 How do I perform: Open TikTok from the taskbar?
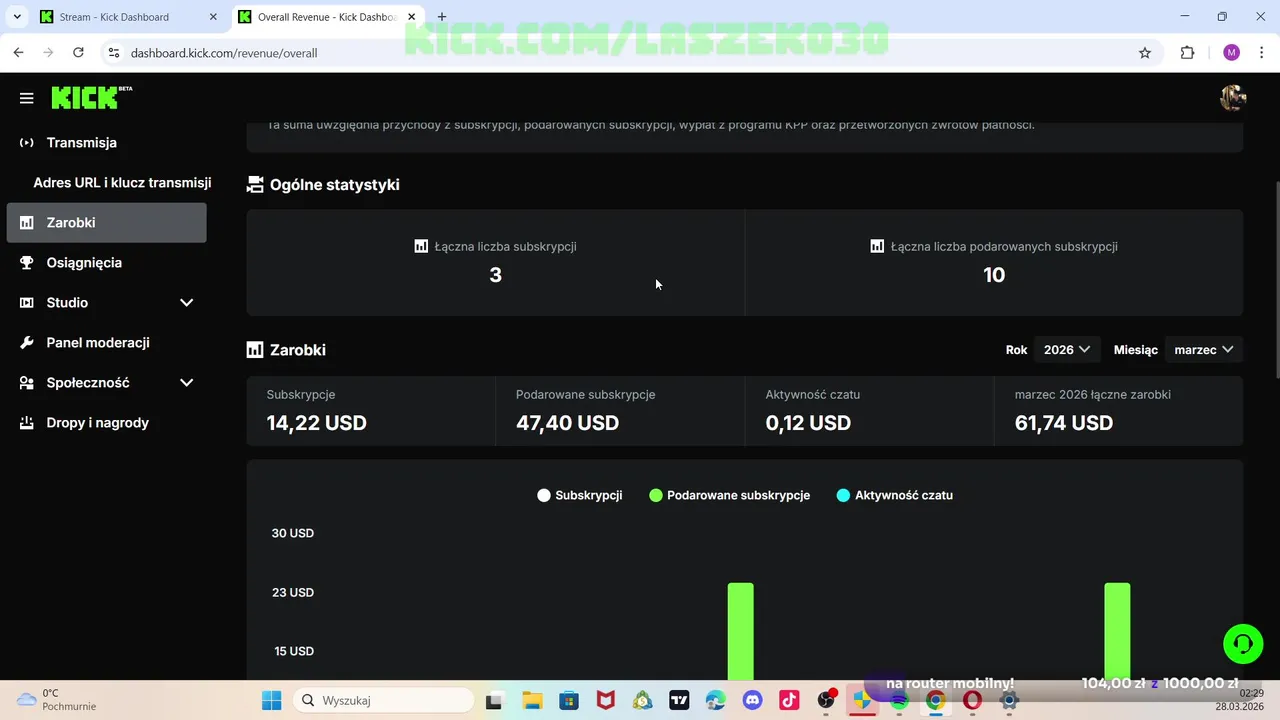point(789,700)
